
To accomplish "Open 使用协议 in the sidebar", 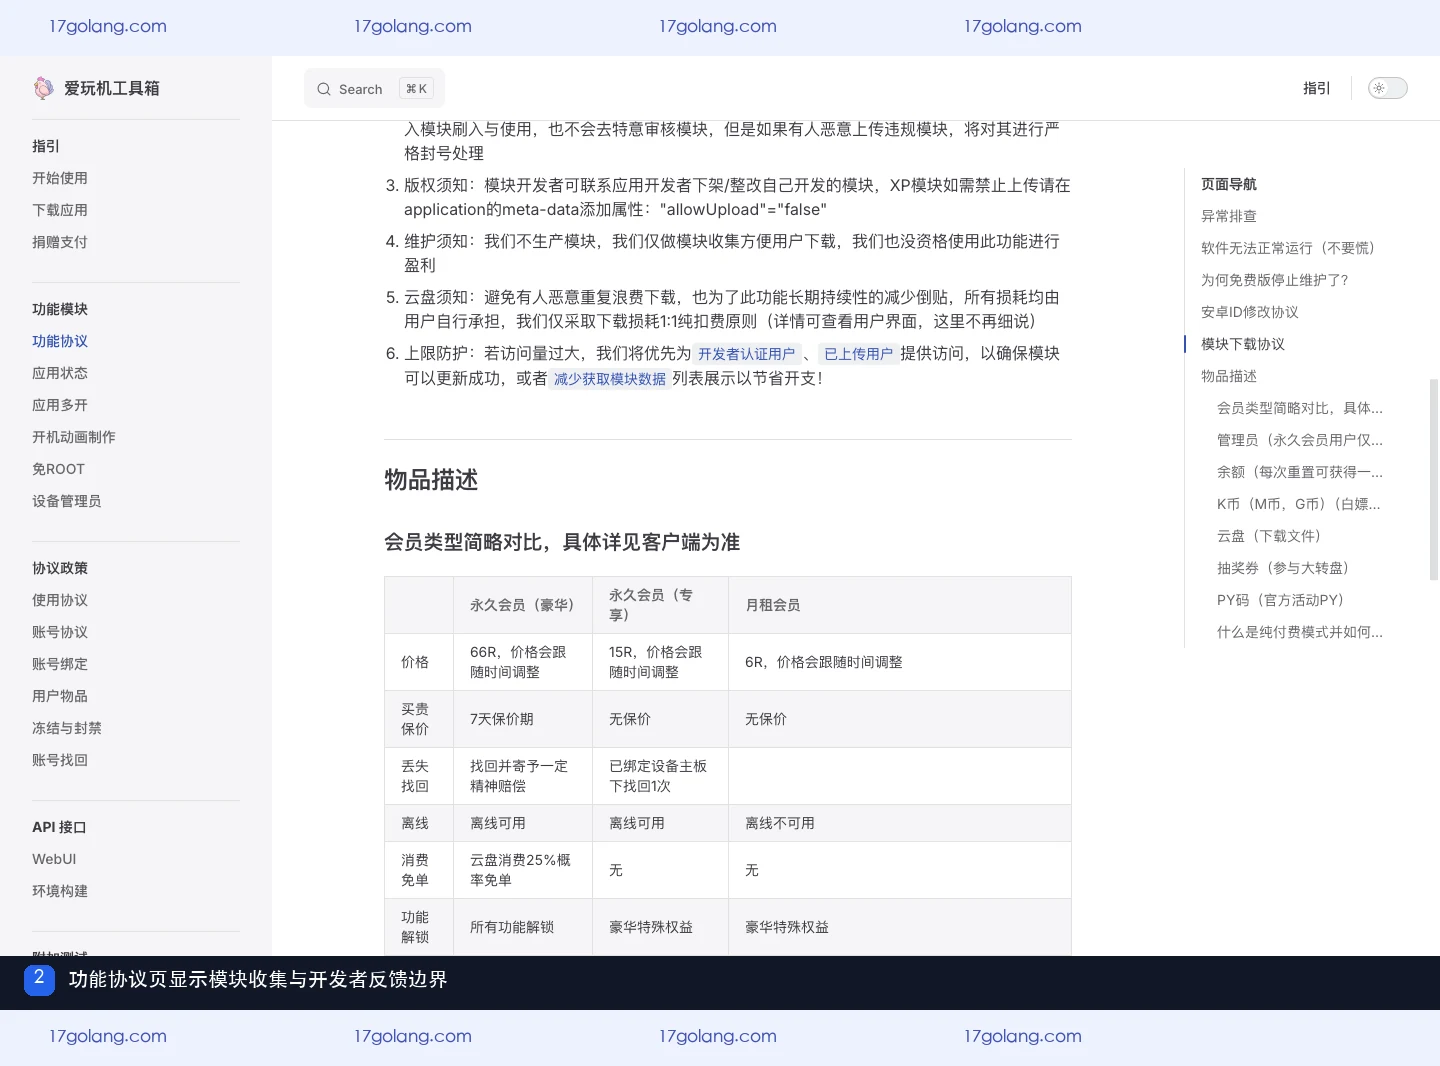I will click(60, 600).
